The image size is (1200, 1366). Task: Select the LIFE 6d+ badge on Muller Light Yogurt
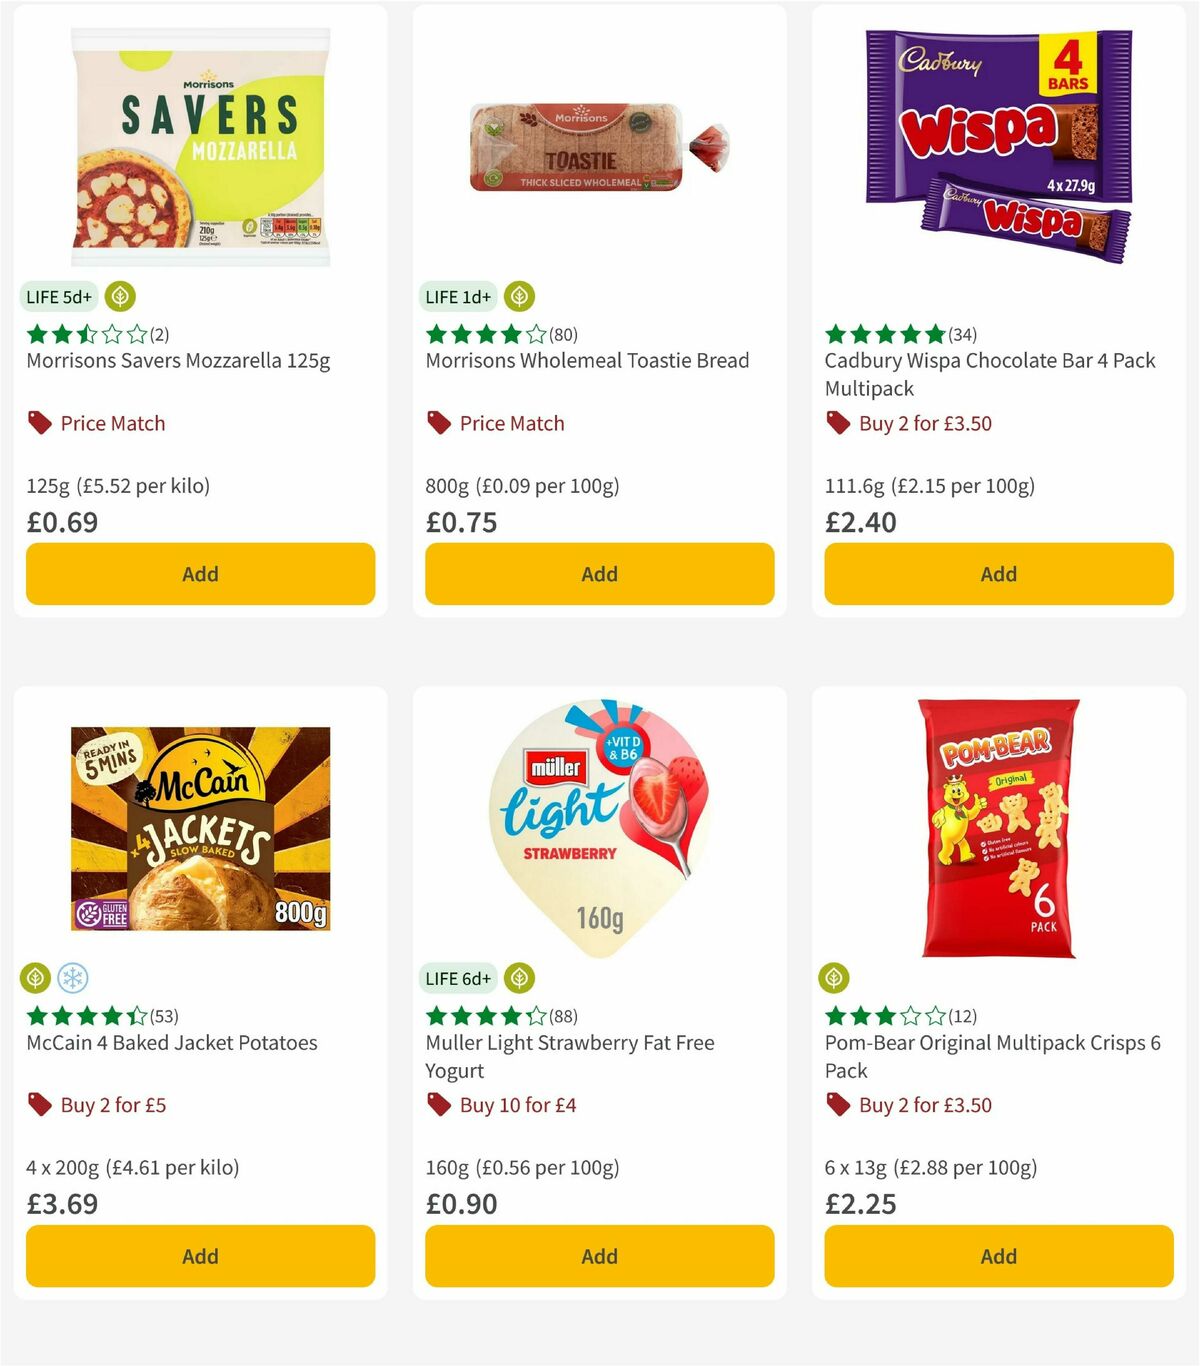click(457, 978)
